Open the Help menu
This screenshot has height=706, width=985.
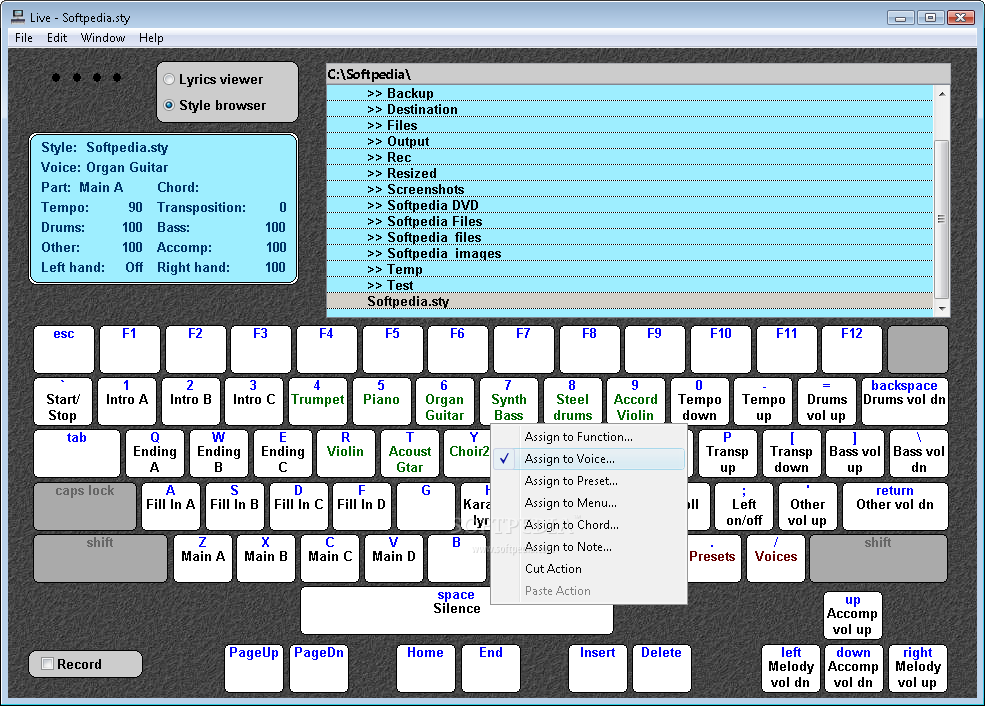(151, 38)
